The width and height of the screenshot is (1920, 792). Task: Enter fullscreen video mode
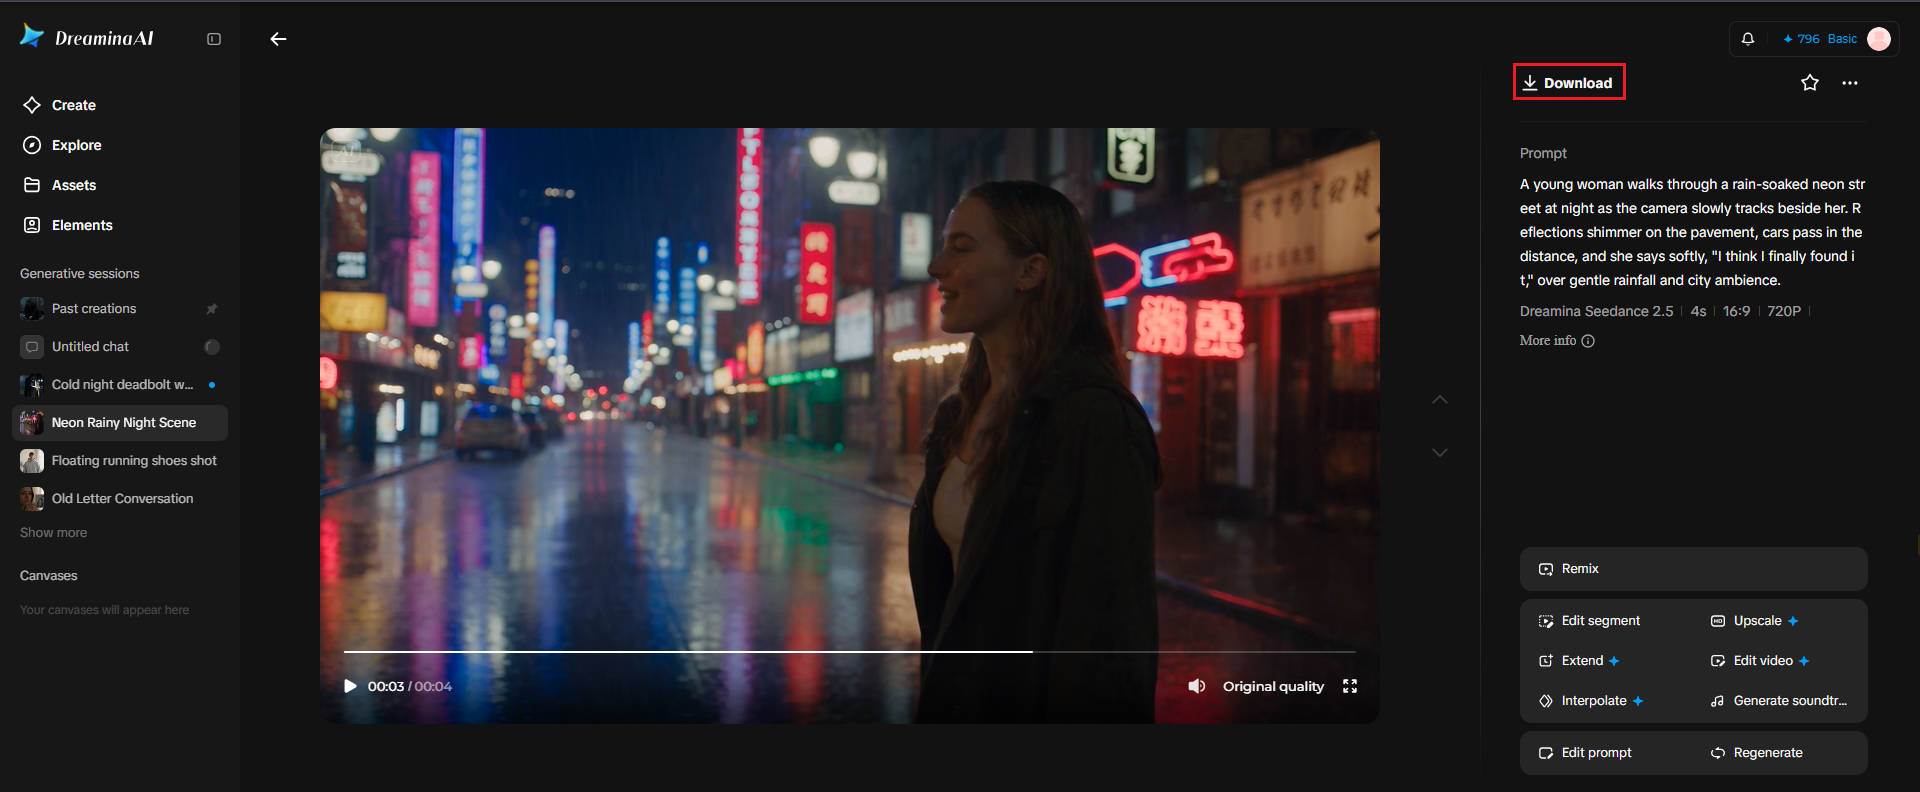(1350, 686)
